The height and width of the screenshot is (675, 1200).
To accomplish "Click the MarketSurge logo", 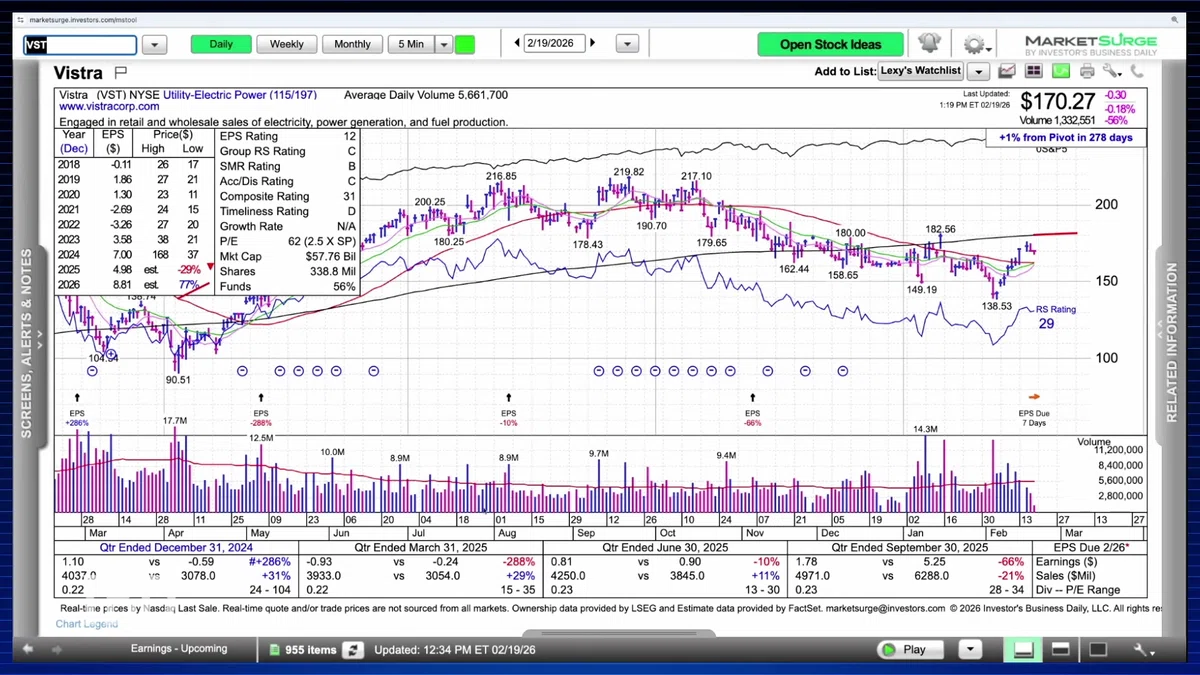I will click(x=1091, y=44).
